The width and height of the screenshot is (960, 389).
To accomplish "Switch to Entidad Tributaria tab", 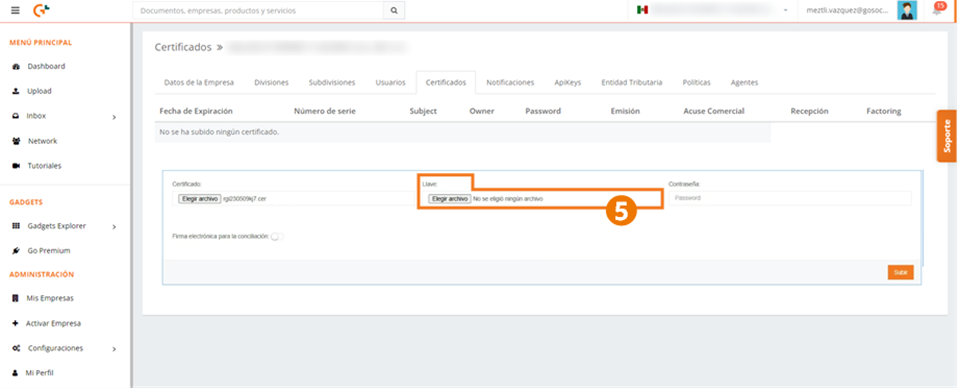I will [631, 83].
